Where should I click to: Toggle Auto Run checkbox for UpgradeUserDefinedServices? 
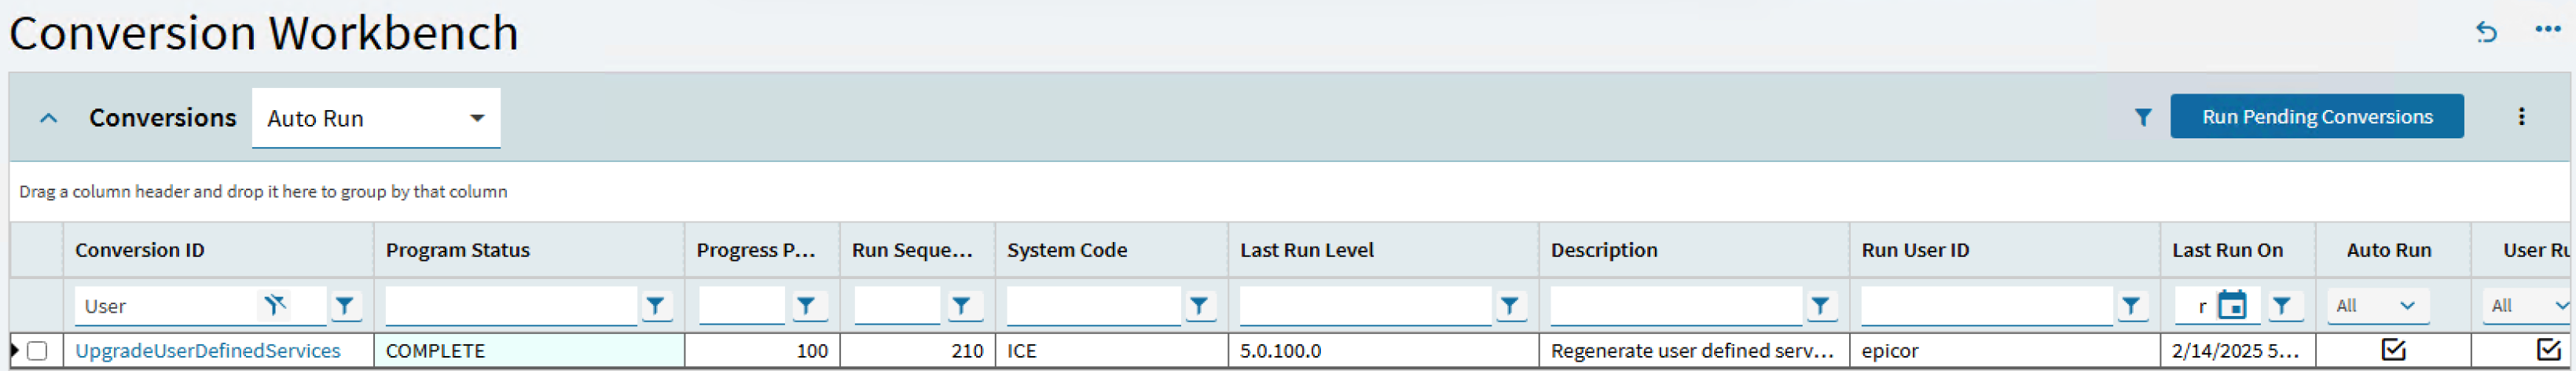[x=2393, y=350]
